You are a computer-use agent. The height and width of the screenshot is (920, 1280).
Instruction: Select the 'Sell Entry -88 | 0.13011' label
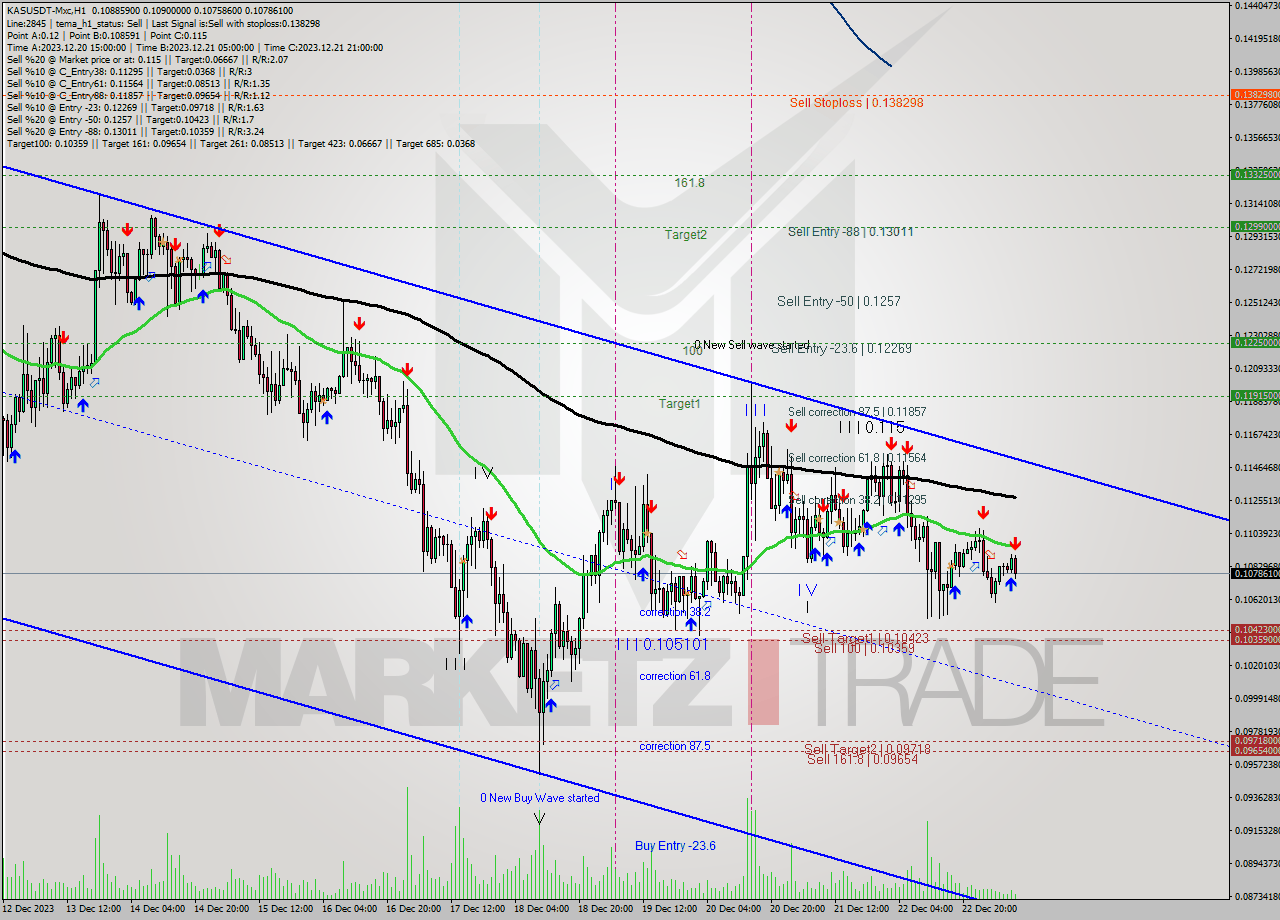(850, 231)
